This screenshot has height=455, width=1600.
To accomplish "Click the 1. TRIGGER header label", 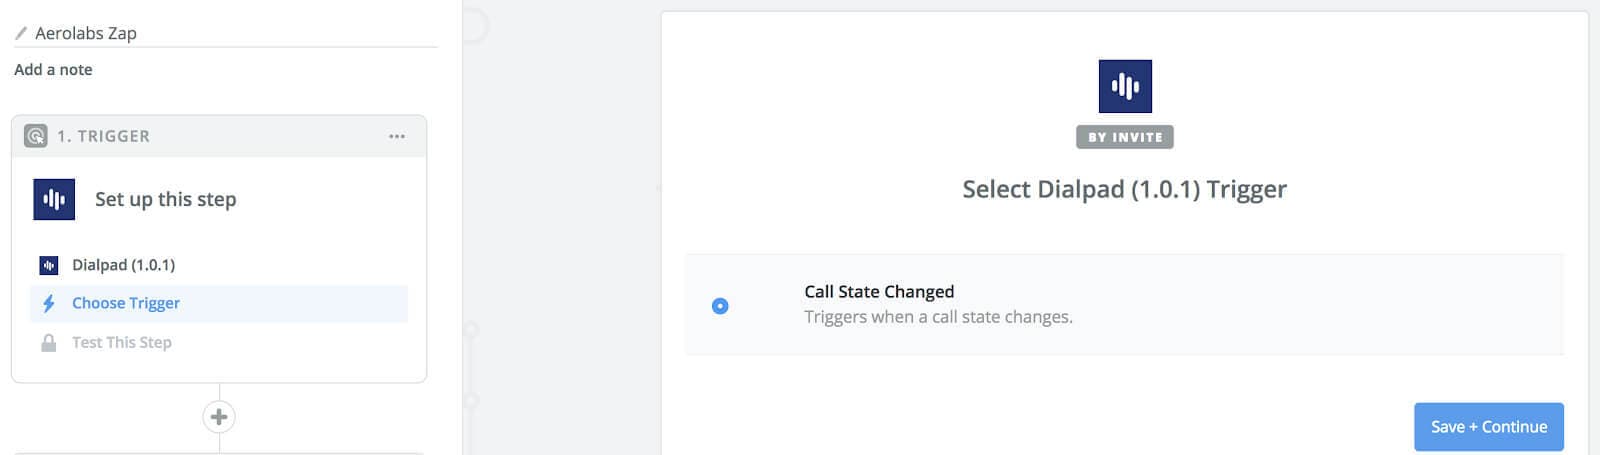I will coord(103,136).
